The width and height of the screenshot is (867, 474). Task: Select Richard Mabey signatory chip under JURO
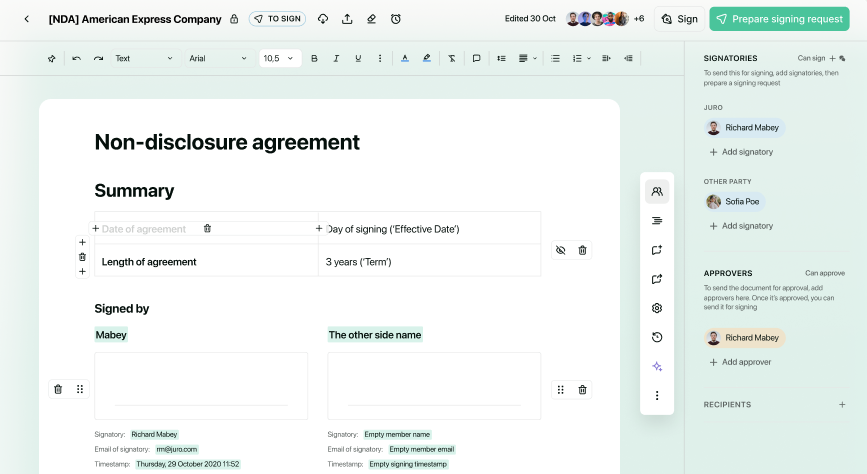[744, 128]
